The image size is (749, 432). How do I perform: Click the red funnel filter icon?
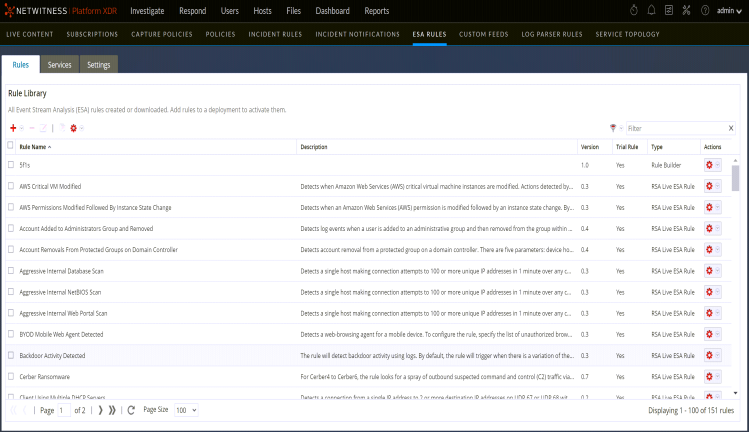pyautogui.click(x=612, y=128)
